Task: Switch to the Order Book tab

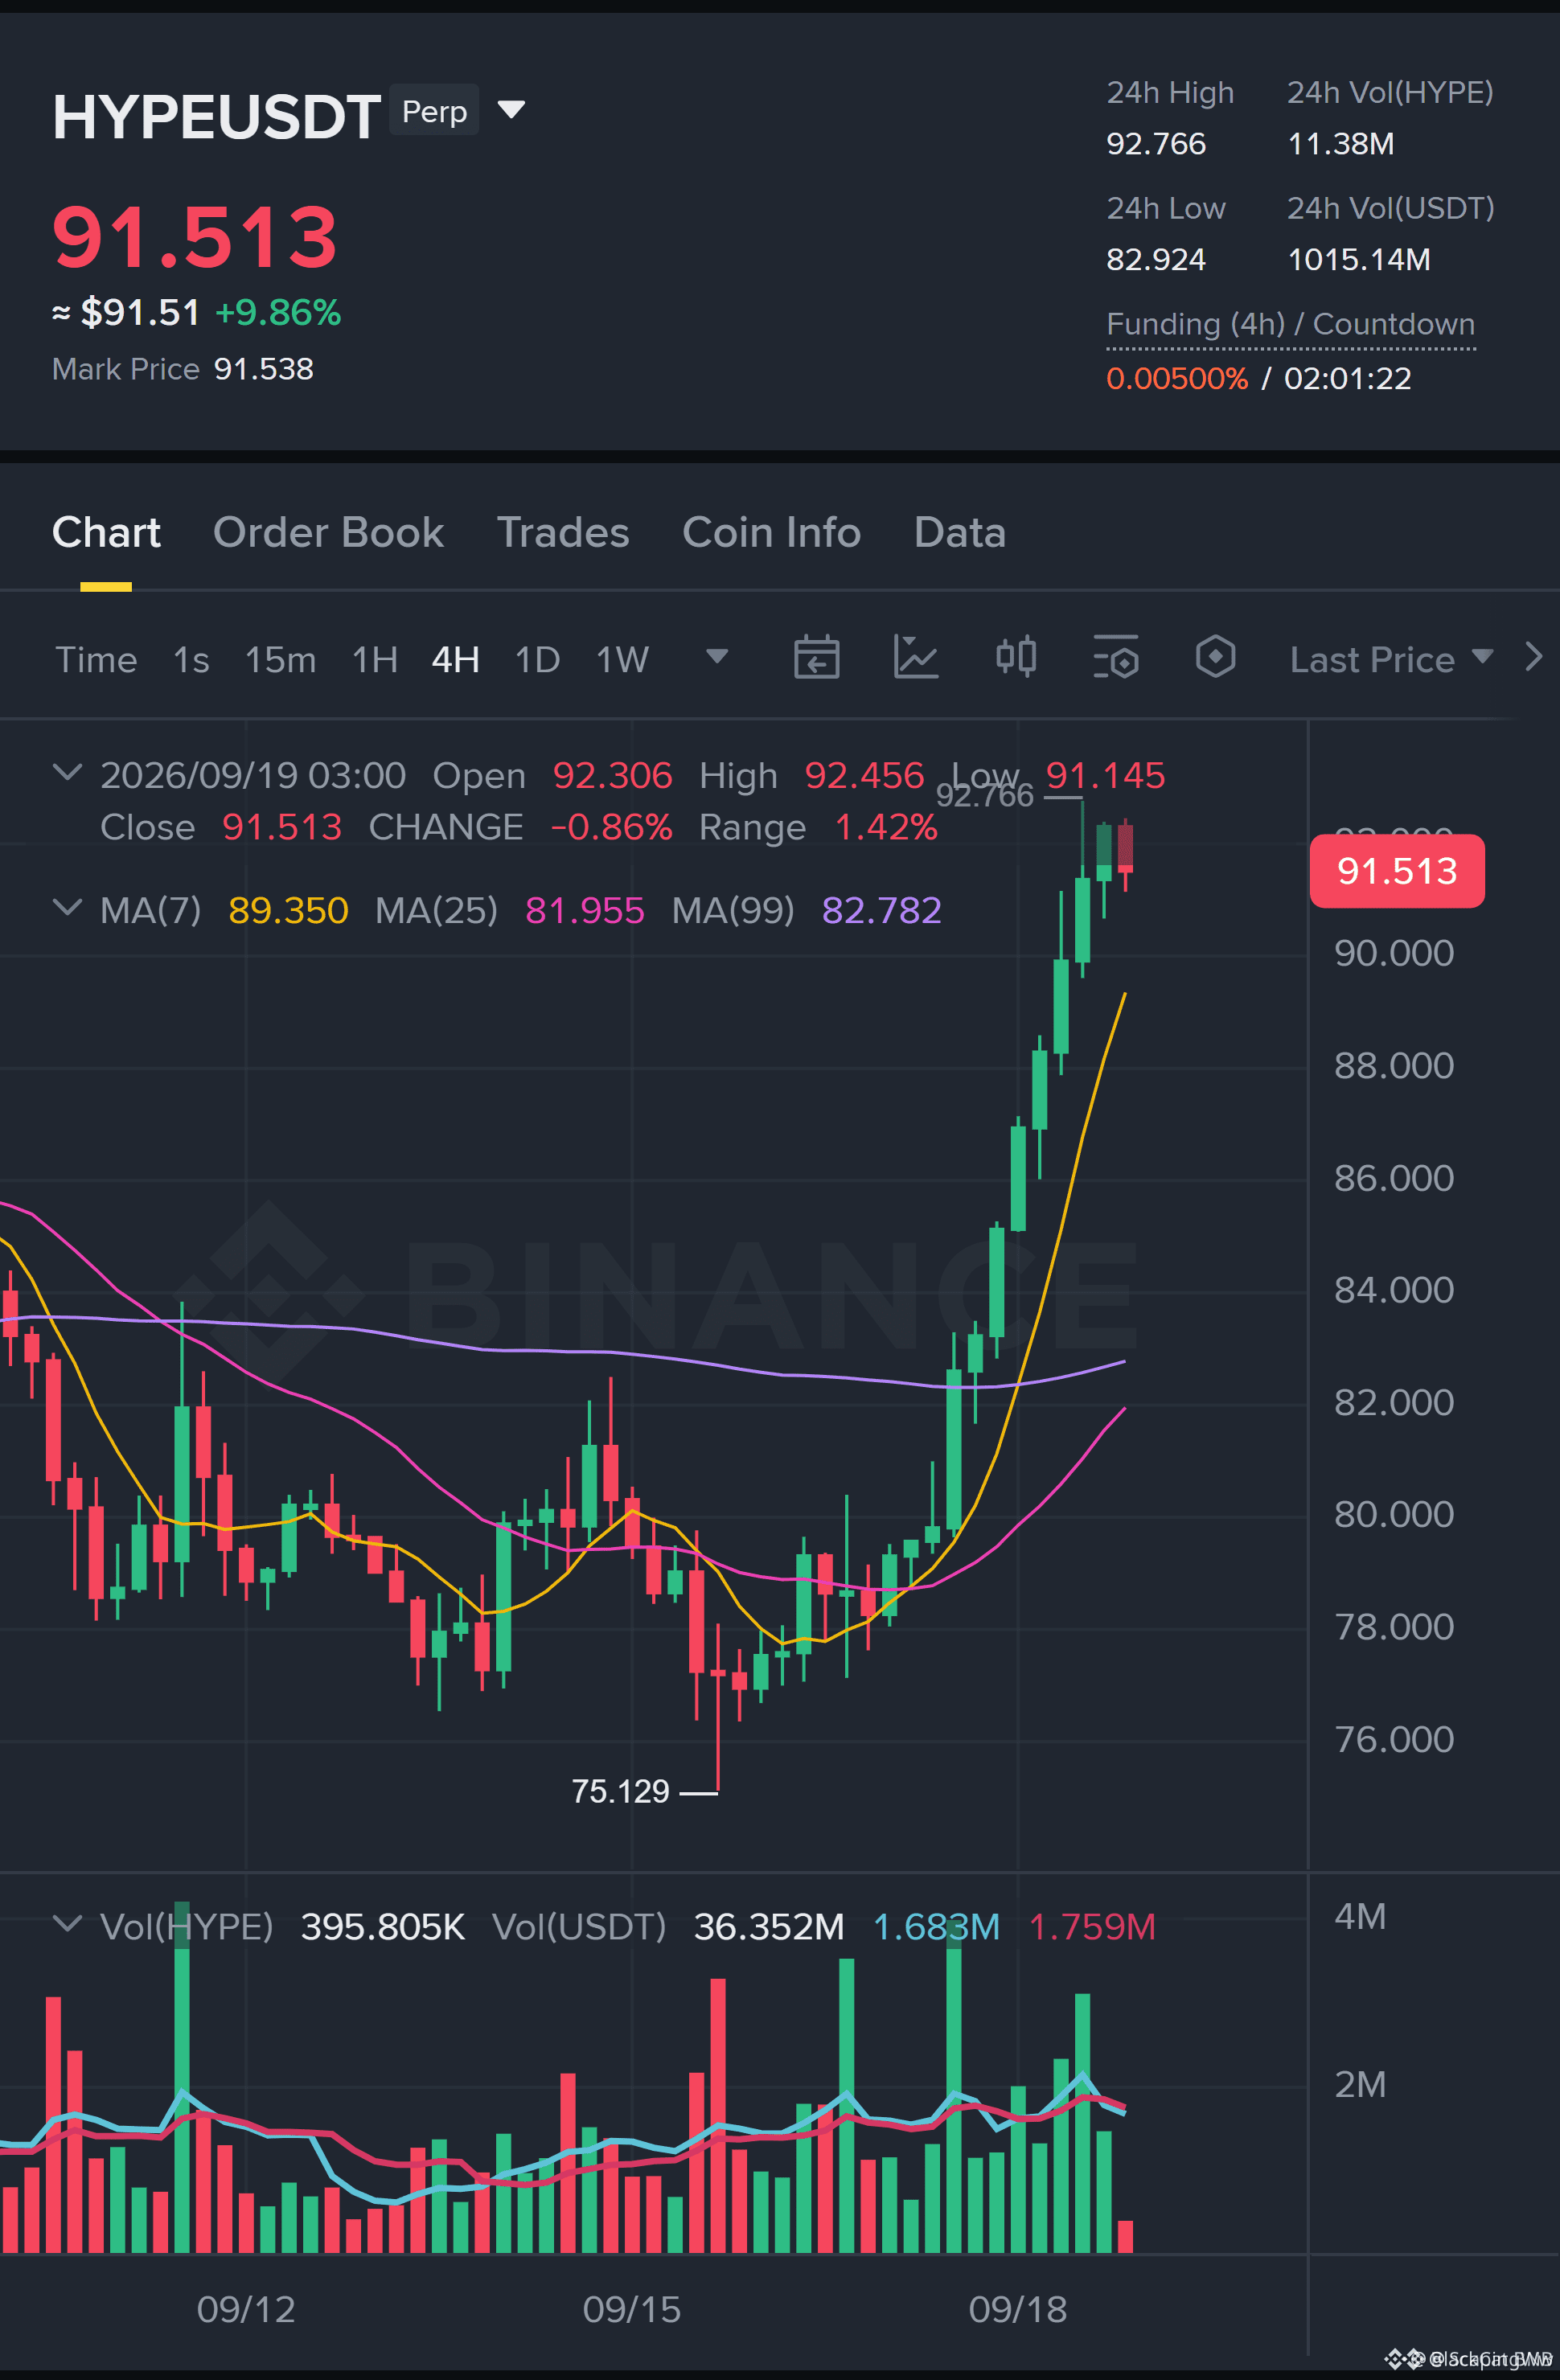Action: point(328,533)
